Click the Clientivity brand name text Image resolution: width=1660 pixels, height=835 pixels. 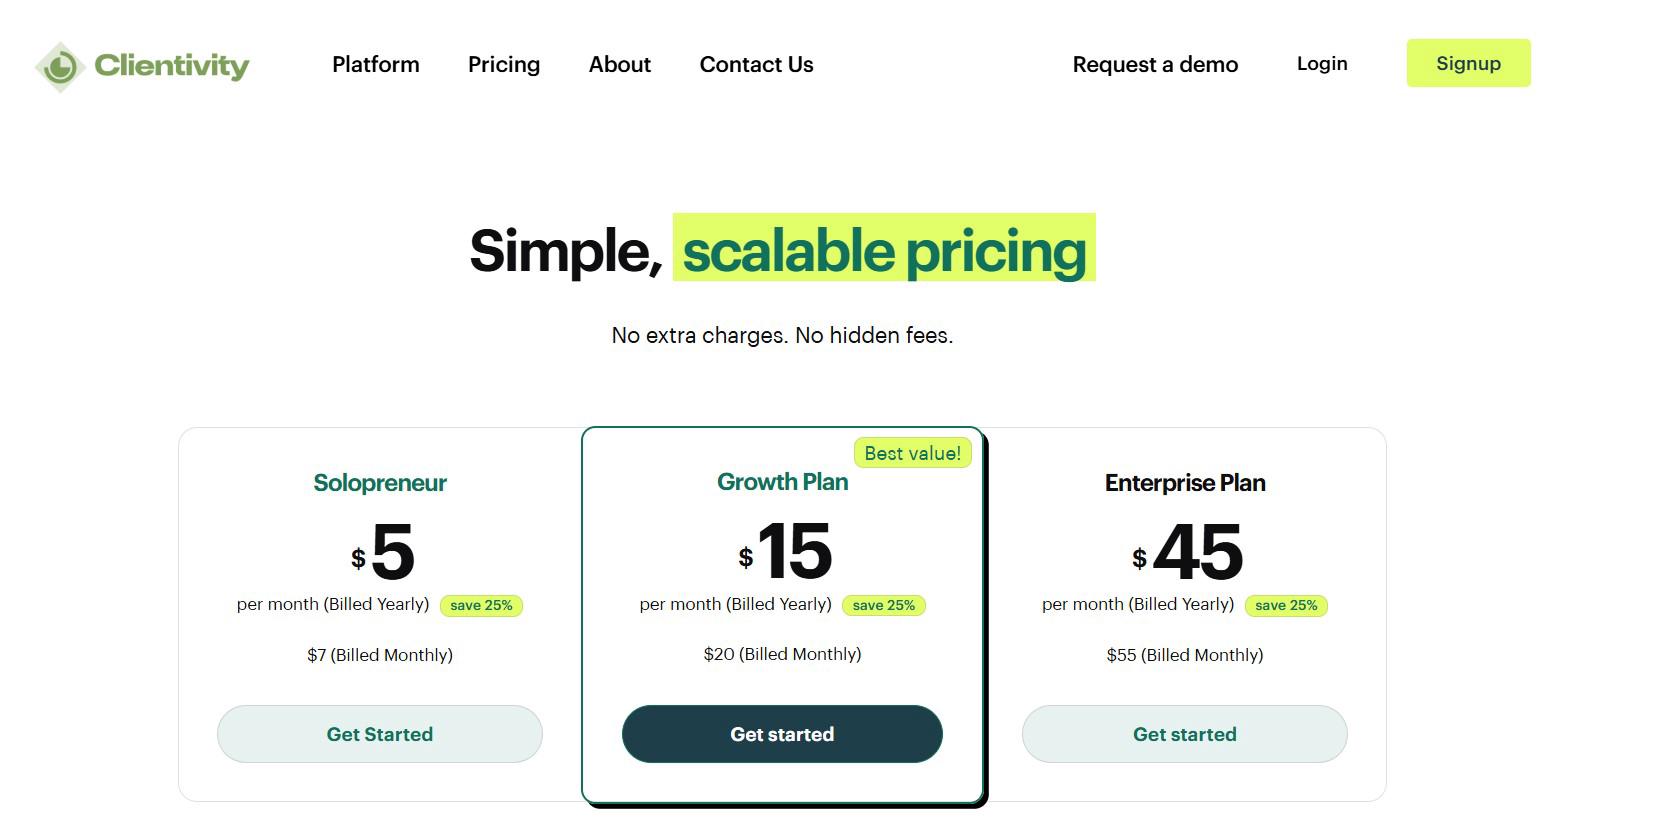click(x=172, y=66)
